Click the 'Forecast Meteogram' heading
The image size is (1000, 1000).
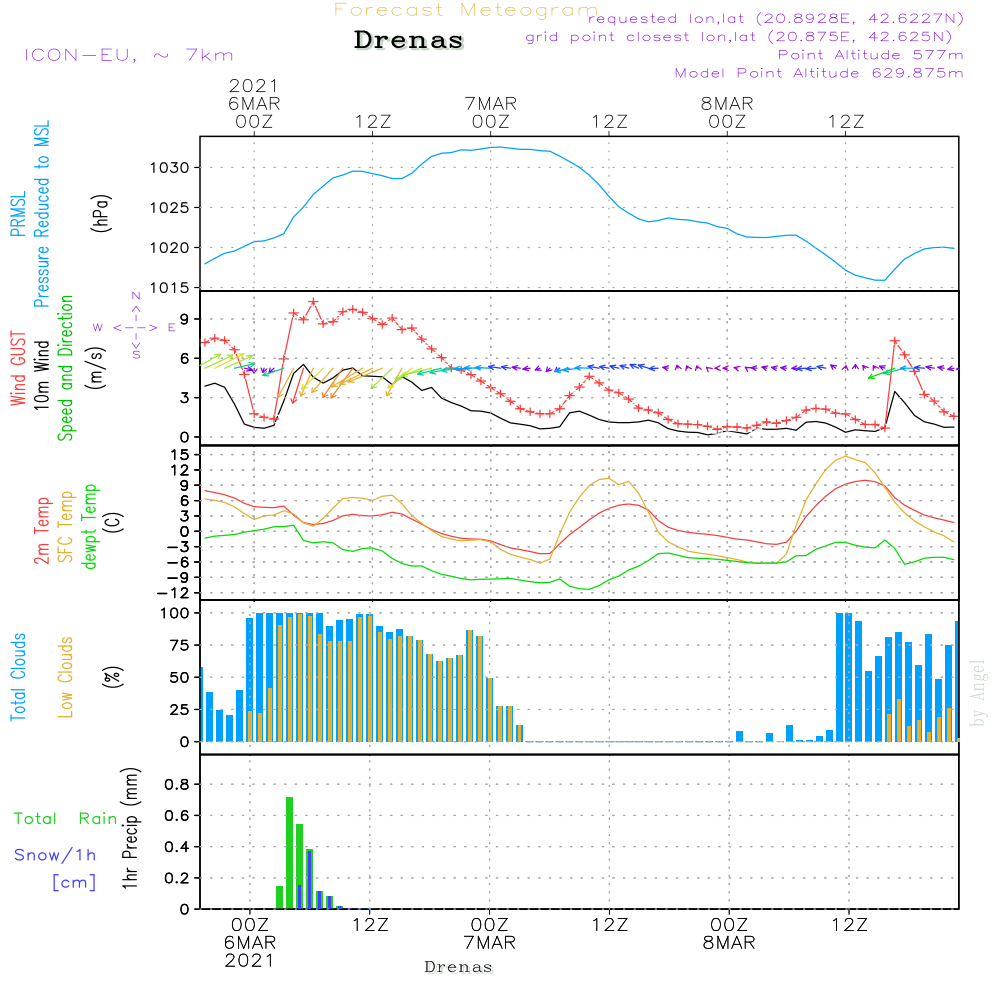[x=466, y=10]
